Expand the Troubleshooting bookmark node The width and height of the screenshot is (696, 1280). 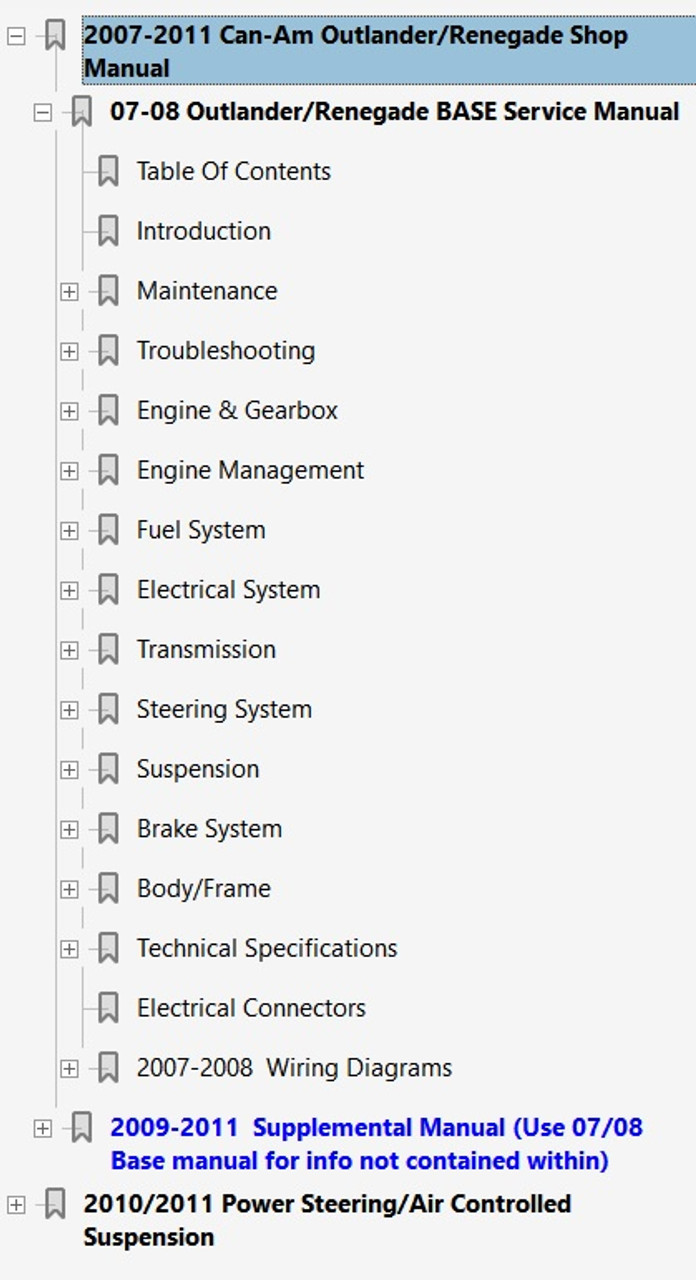pyautogui.click(x=69, y=352)
